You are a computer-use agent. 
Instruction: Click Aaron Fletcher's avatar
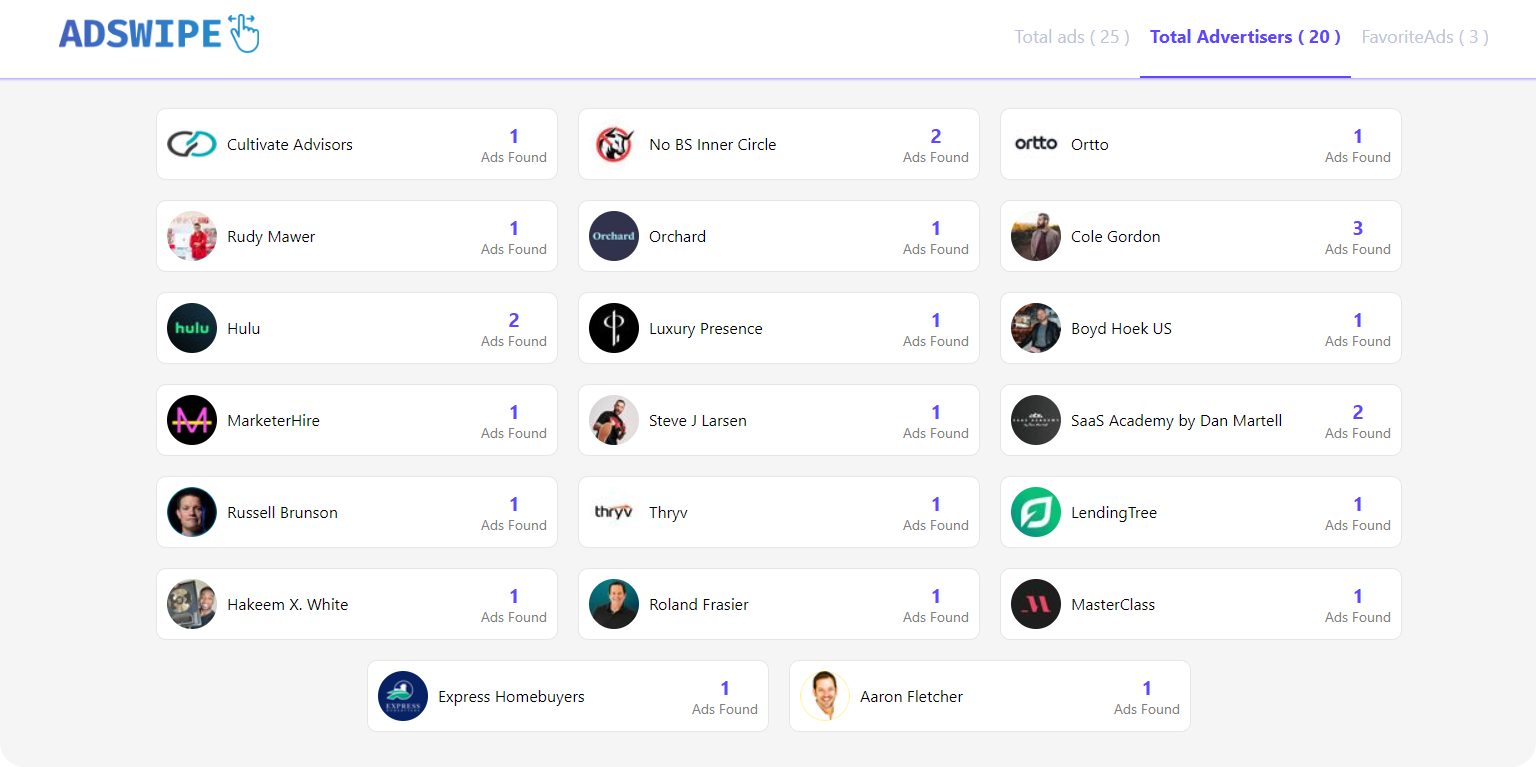(x=825, y=696)
